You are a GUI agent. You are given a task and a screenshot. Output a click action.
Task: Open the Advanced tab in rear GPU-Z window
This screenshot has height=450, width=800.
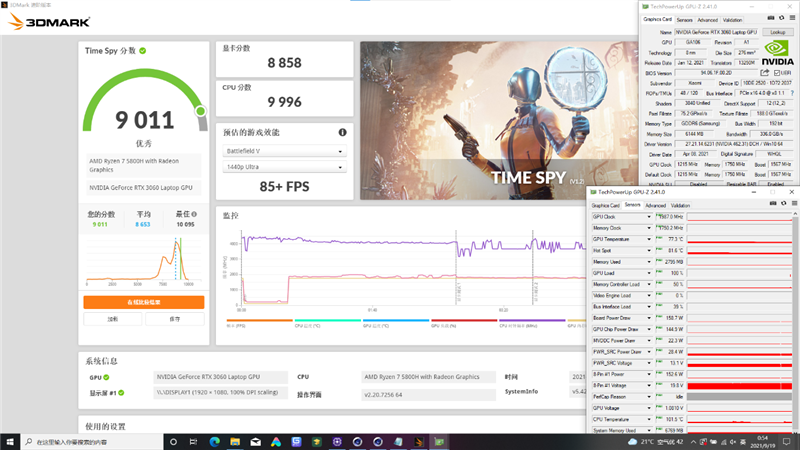pos(708,20)
